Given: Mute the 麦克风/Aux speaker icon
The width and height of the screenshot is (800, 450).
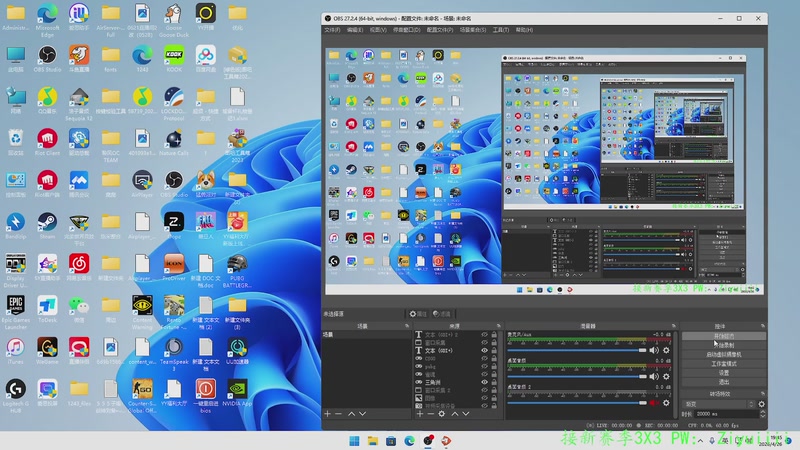Looking at the screenshot, I should 654,350.
